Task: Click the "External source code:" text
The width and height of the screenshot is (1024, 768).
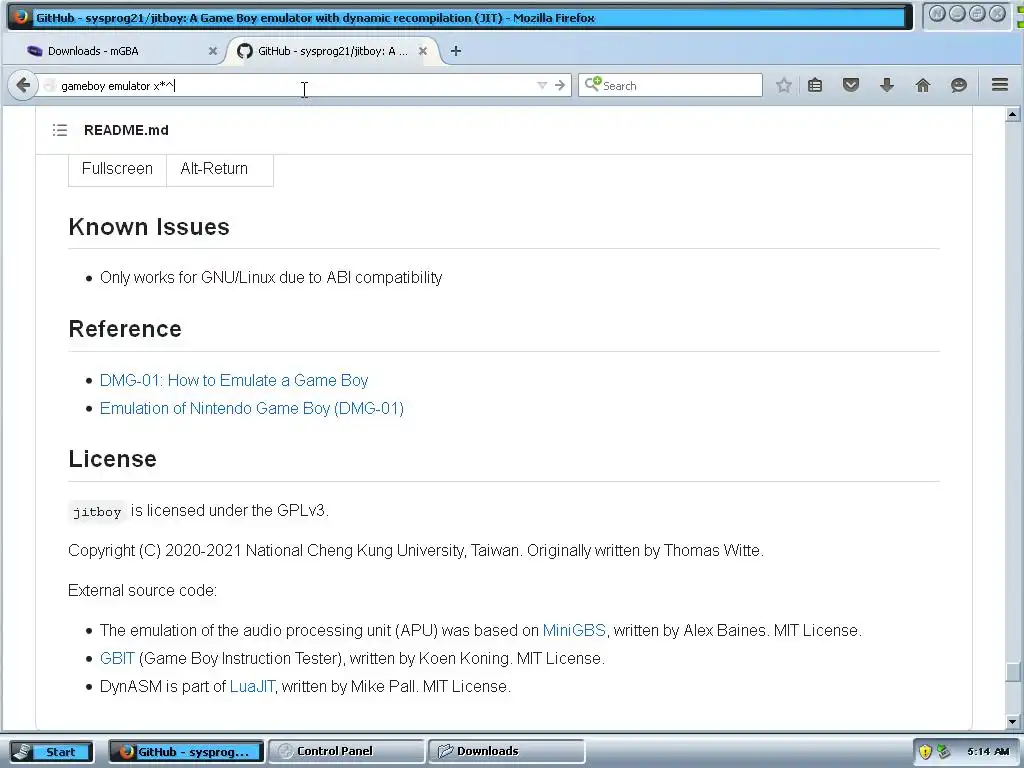Action: [x=142, y=590]
